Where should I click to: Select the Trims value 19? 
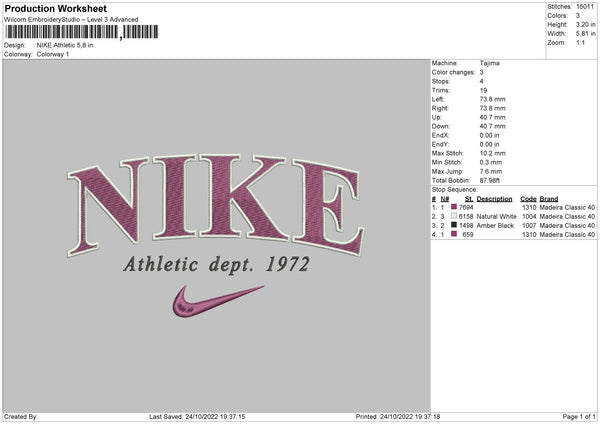483,90
